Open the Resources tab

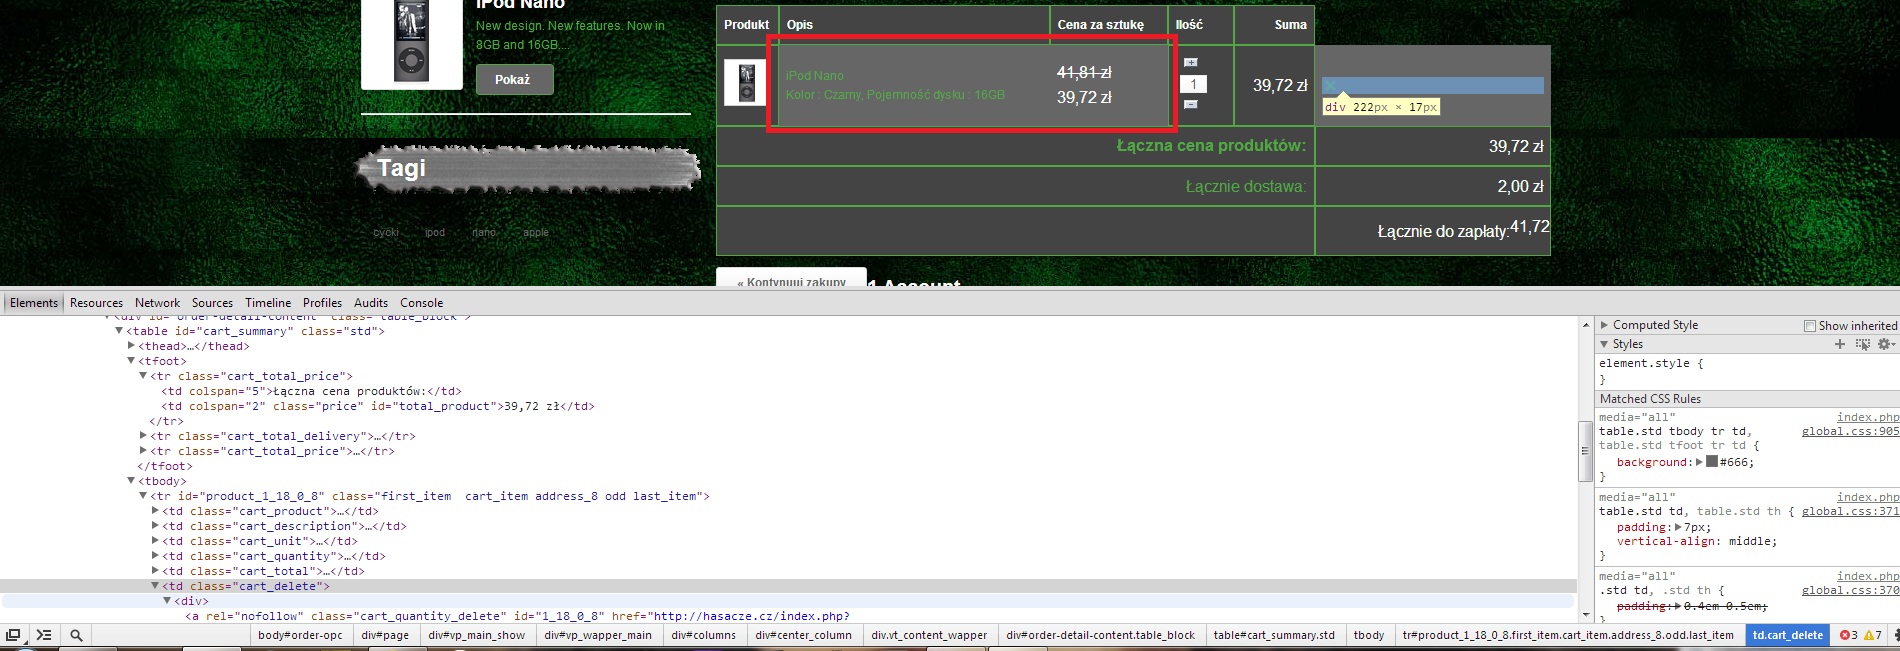click(x=96, y=303)
